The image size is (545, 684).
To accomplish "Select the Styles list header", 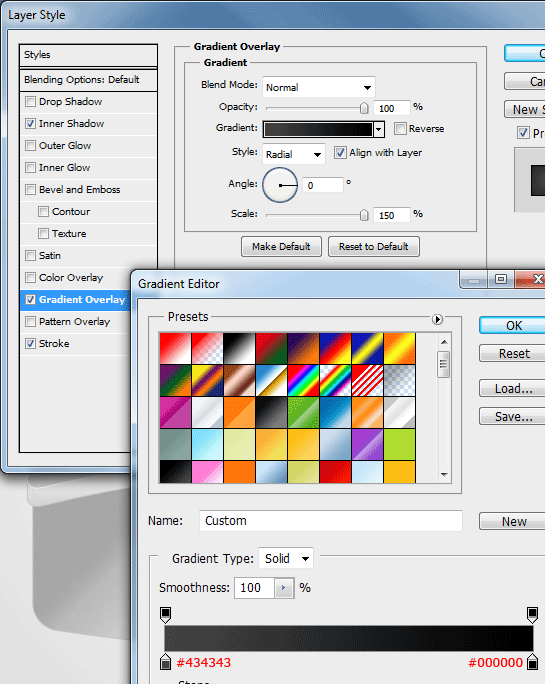I will (x=88, y=55).
